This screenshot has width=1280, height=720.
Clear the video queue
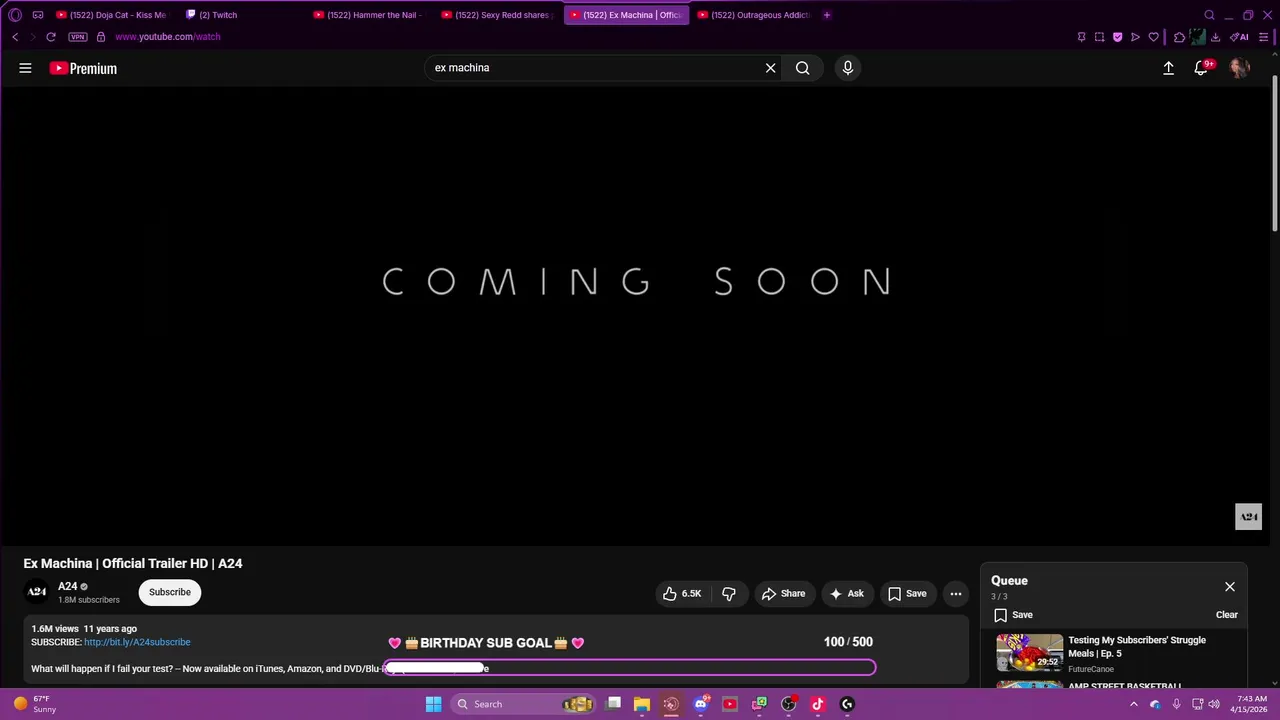point(1227,615)
